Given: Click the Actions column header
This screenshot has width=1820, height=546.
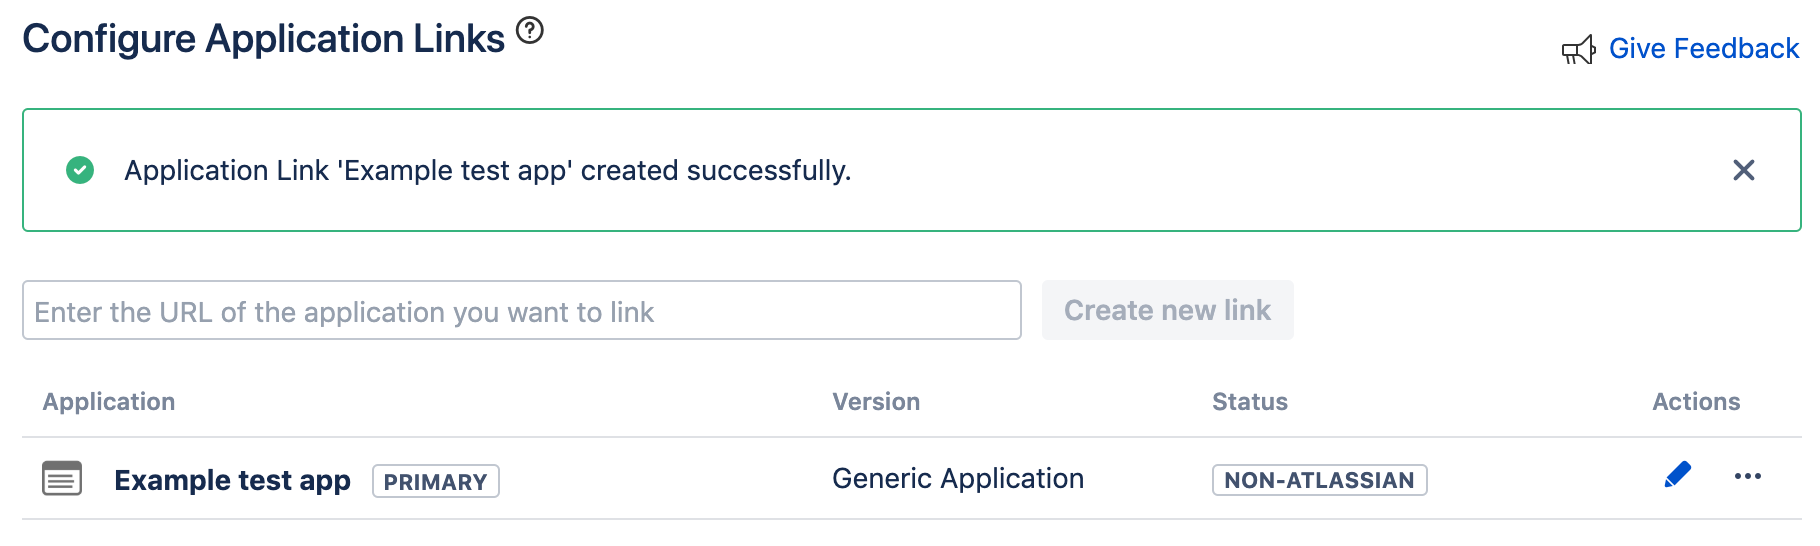Looking at the screenshot, I should tap(1696, 401).
